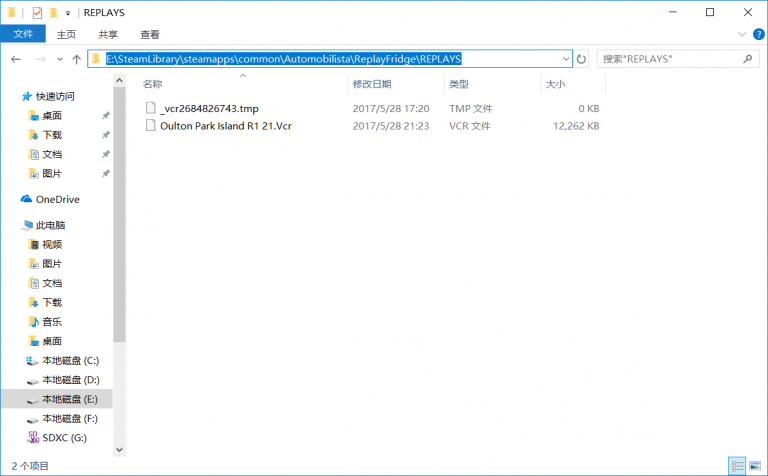Open 音乐 folder under This PC
The width and height of the screenshot is (768, 476).
click(52, 322)
